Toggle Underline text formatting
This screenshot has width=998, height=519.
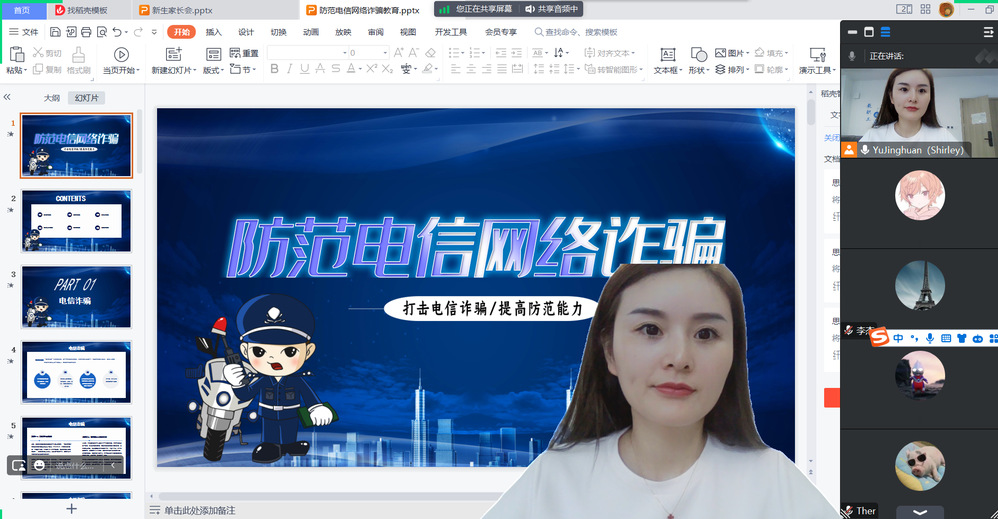pyautogui.click(x=305, y=69)
